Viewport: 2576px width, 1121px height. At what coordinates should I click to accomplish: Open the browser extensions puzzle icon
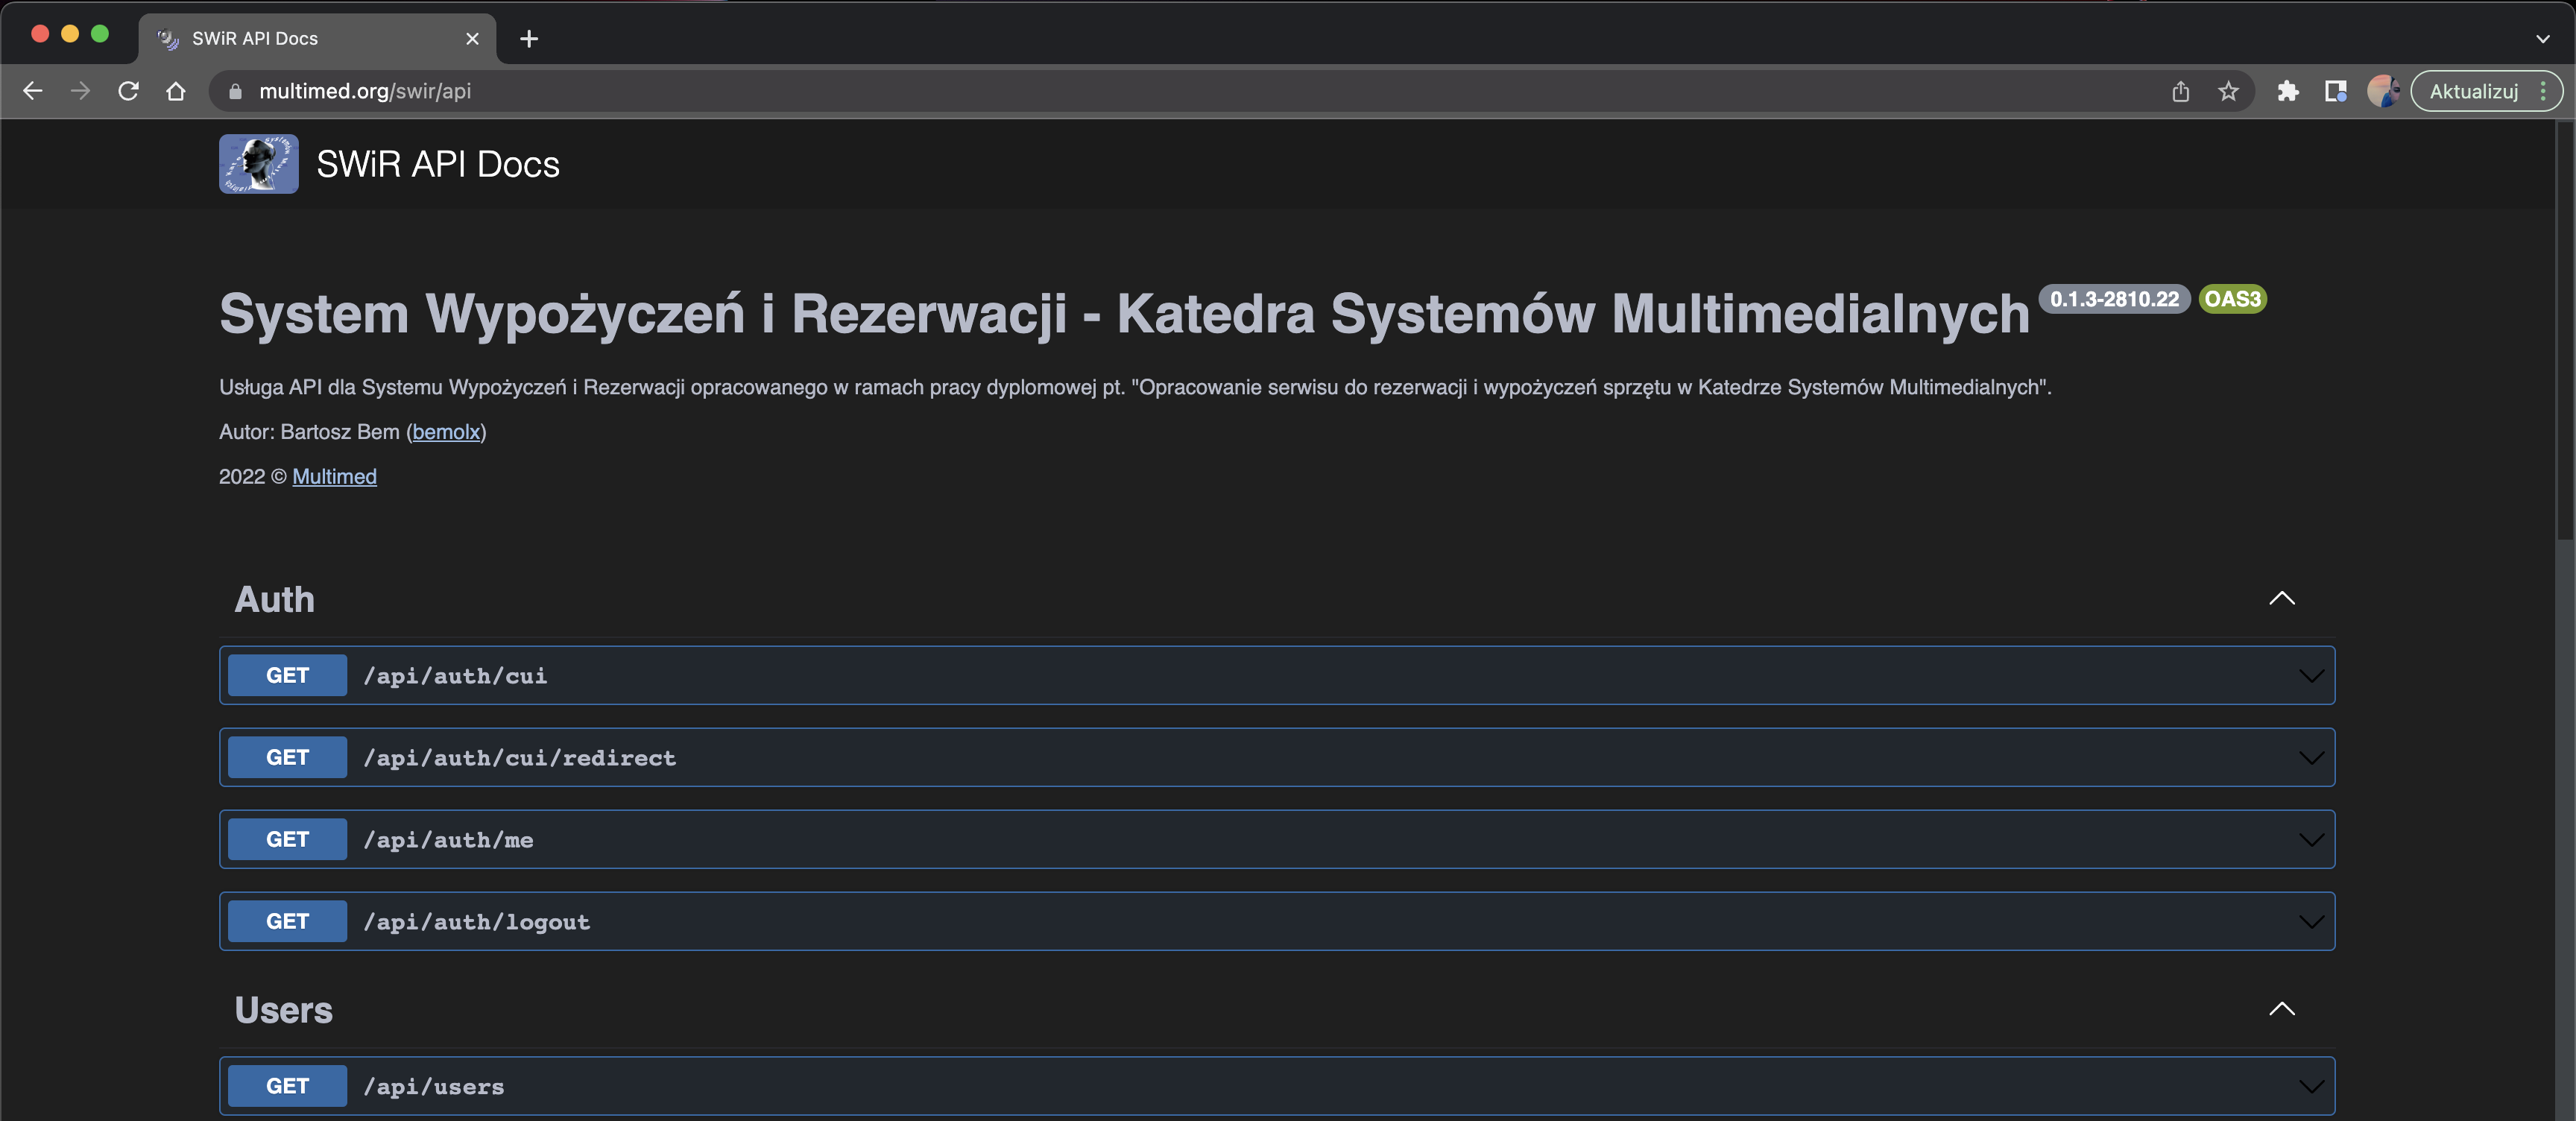point(2289,91)
